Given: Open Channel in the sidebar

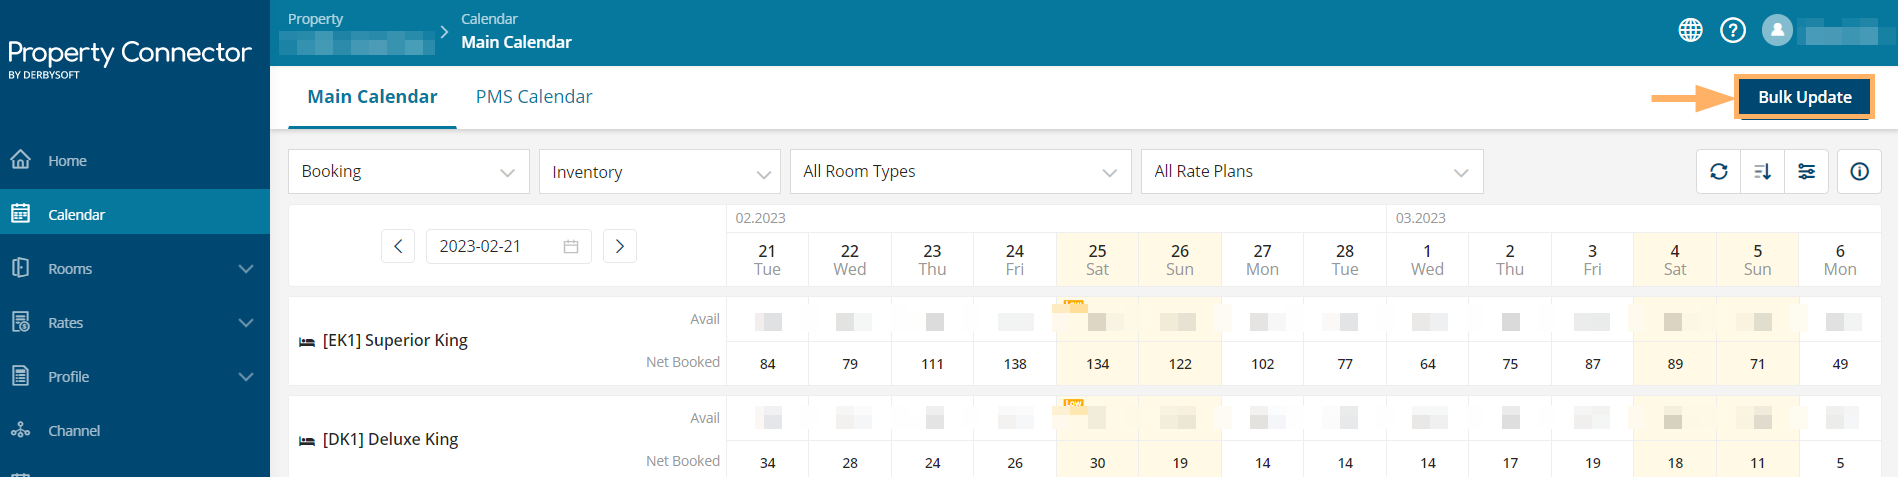Looking at the screenshot, I should [135, 431].
